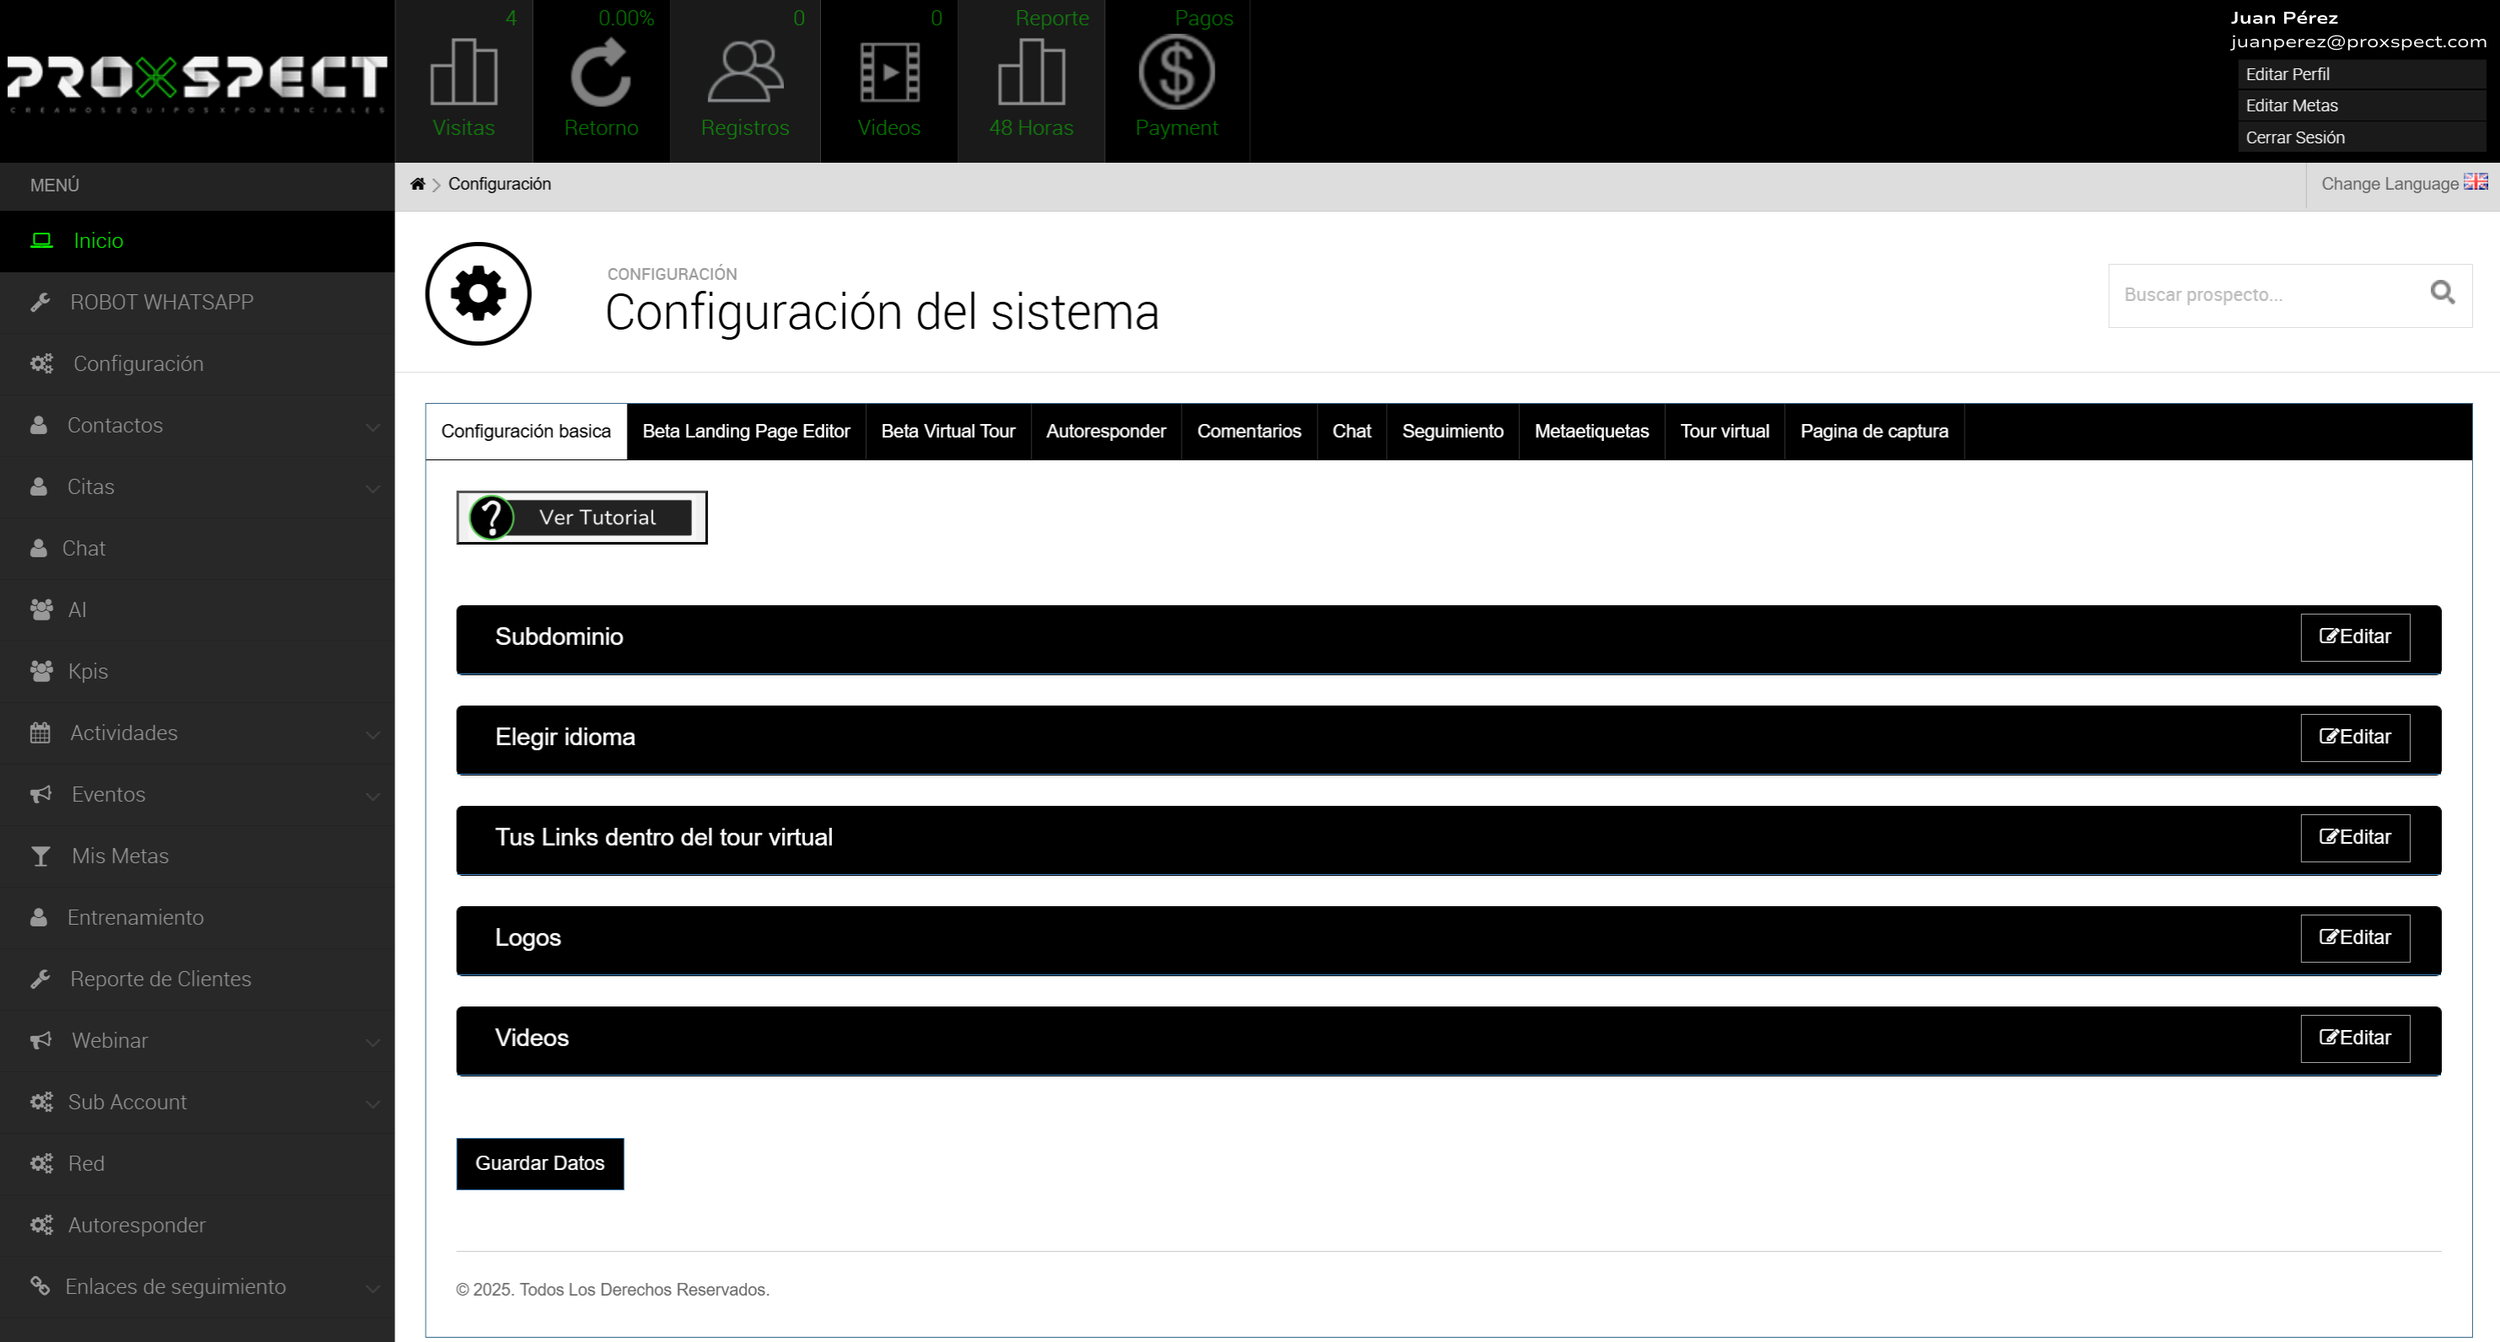Click Editar on the Subdominio row
The height and width of the screenshot is (1342, 2500).
[2355, 637]
